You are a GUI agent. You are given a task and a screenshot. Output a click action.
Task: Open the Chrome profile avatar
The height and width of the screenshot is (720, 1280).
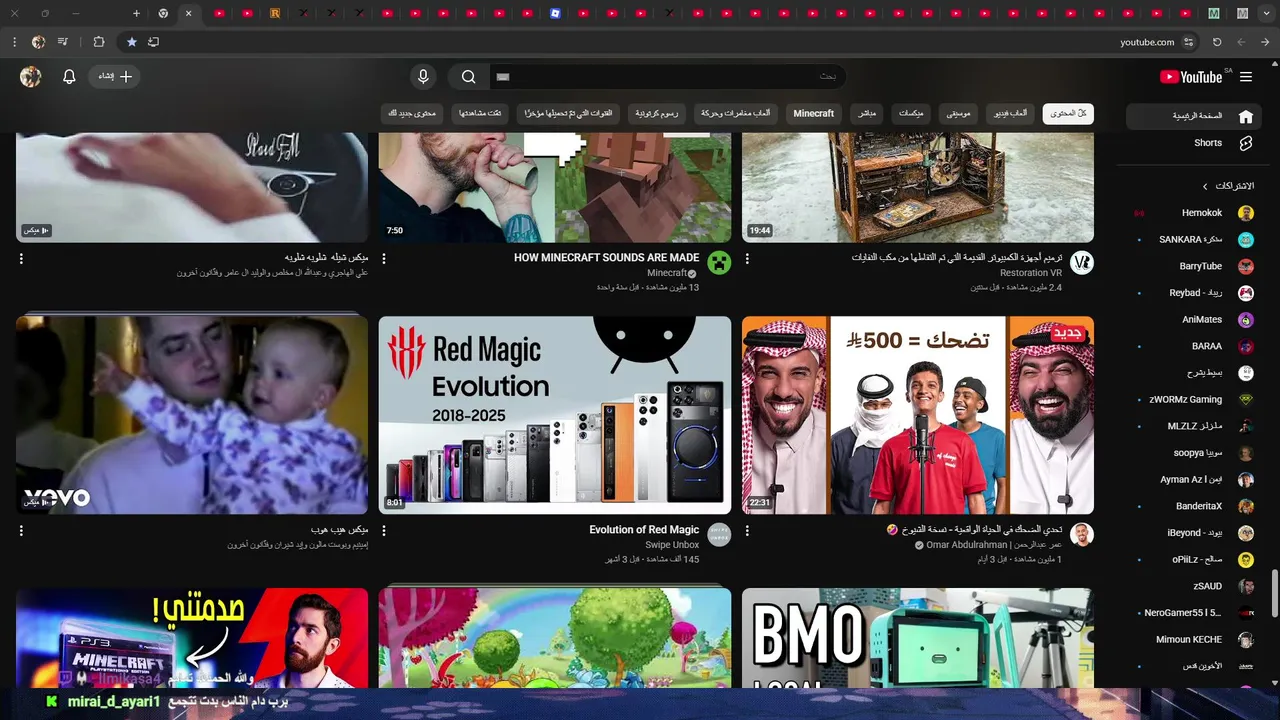pos(38,42)
